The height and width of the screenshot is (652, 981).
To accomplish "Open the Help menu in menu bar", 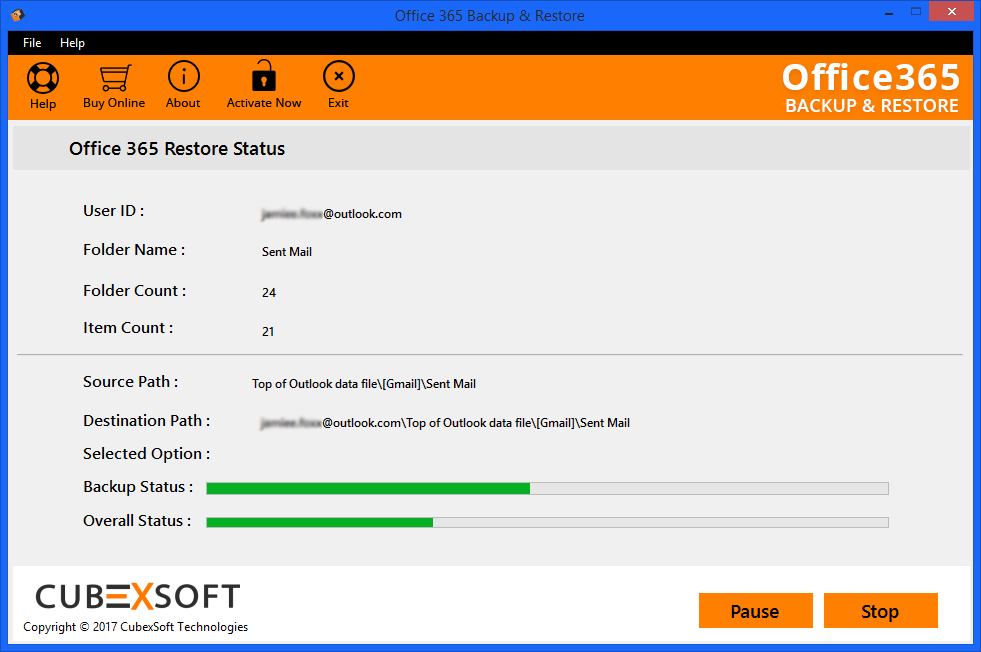I will pyautogui.click(x=72, y=43).
